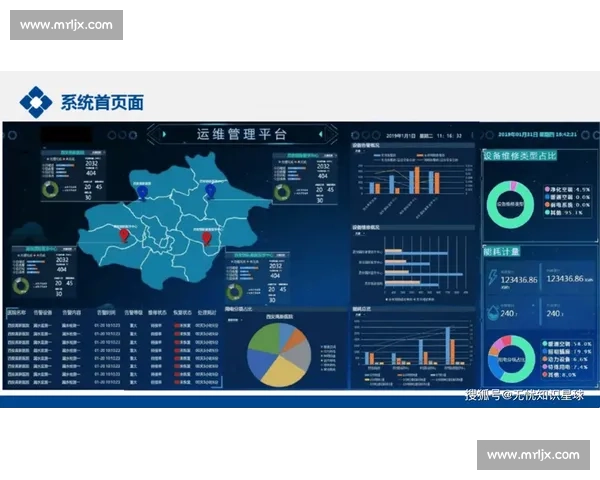600x480 pixels.
Task: Click the 能耗计量 panel heading
Action: tap(502, 251)
